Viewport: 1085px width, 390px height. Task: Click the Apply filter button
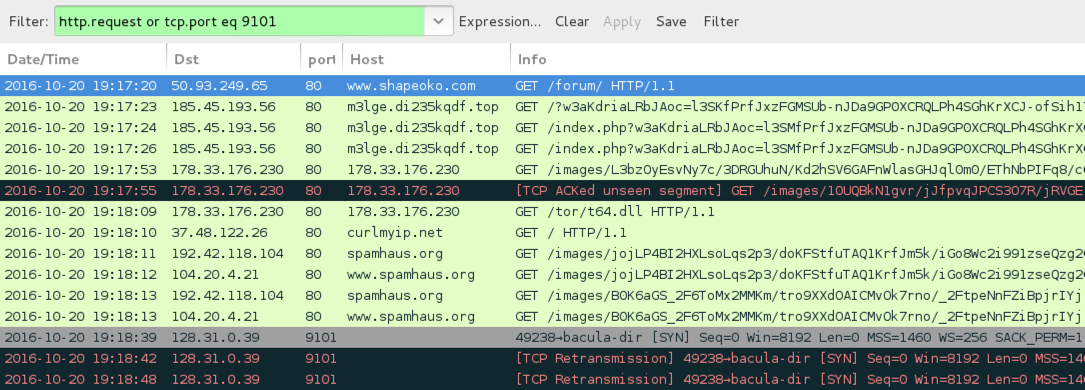click(621, 21)
